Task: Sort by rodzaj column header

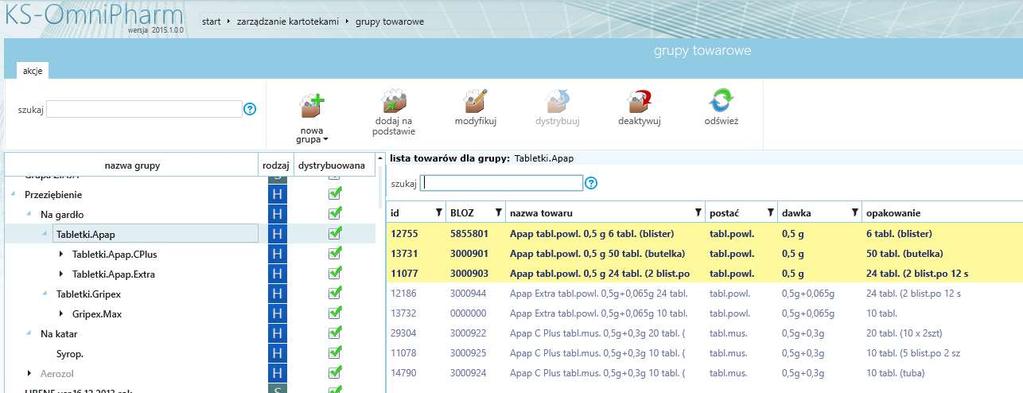Action: pyautogui.click(x=276, y=166)
